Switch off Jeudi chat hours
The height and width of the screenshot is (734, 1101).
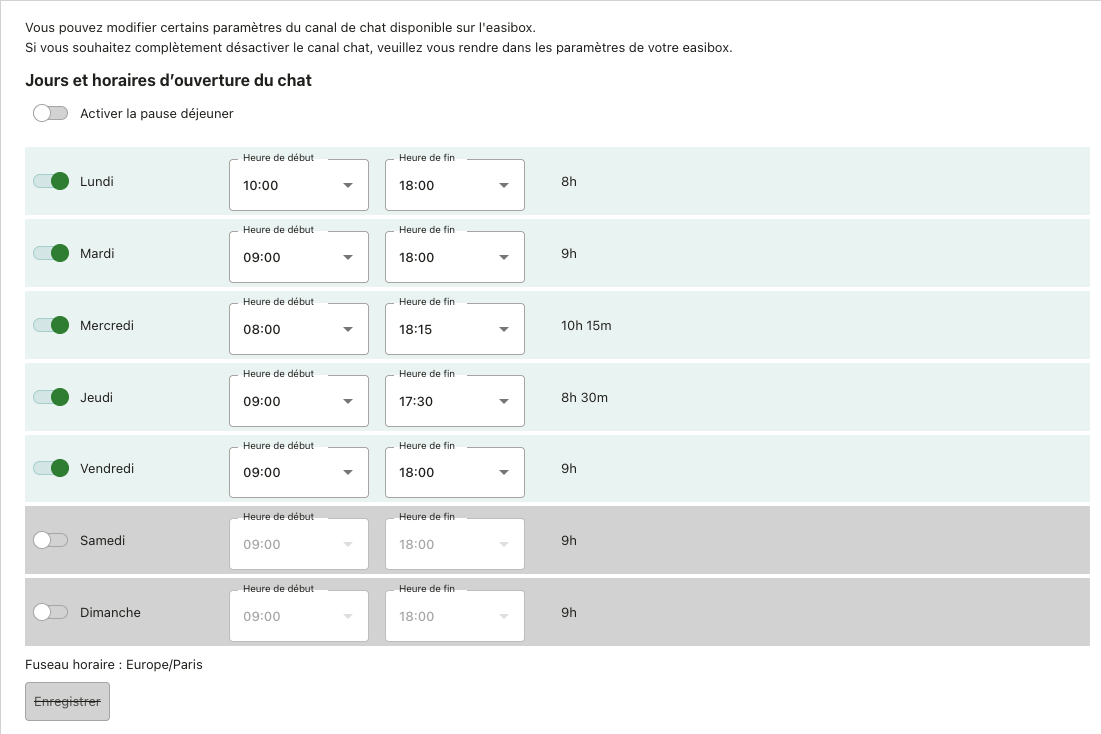coord(51,397)
